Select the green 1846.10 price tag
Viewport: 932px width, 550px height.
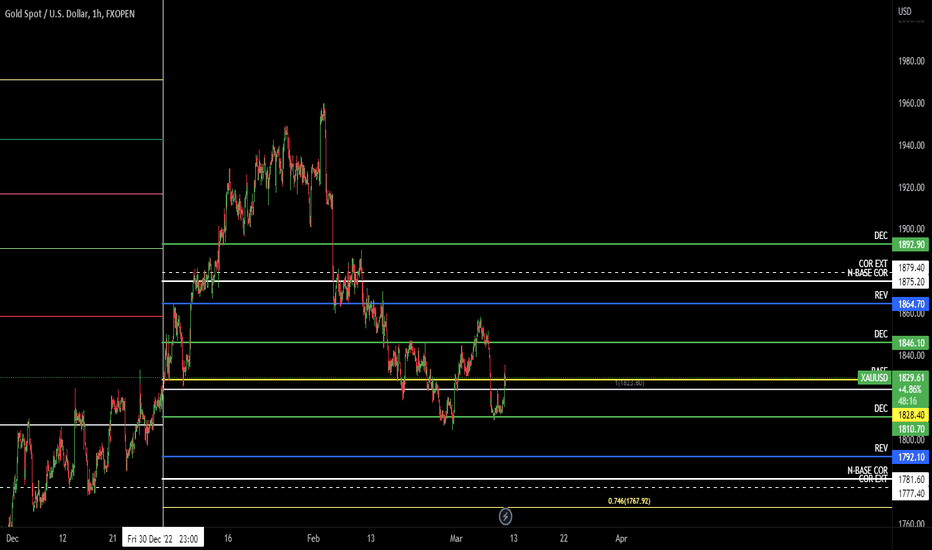tap(911, 342)
